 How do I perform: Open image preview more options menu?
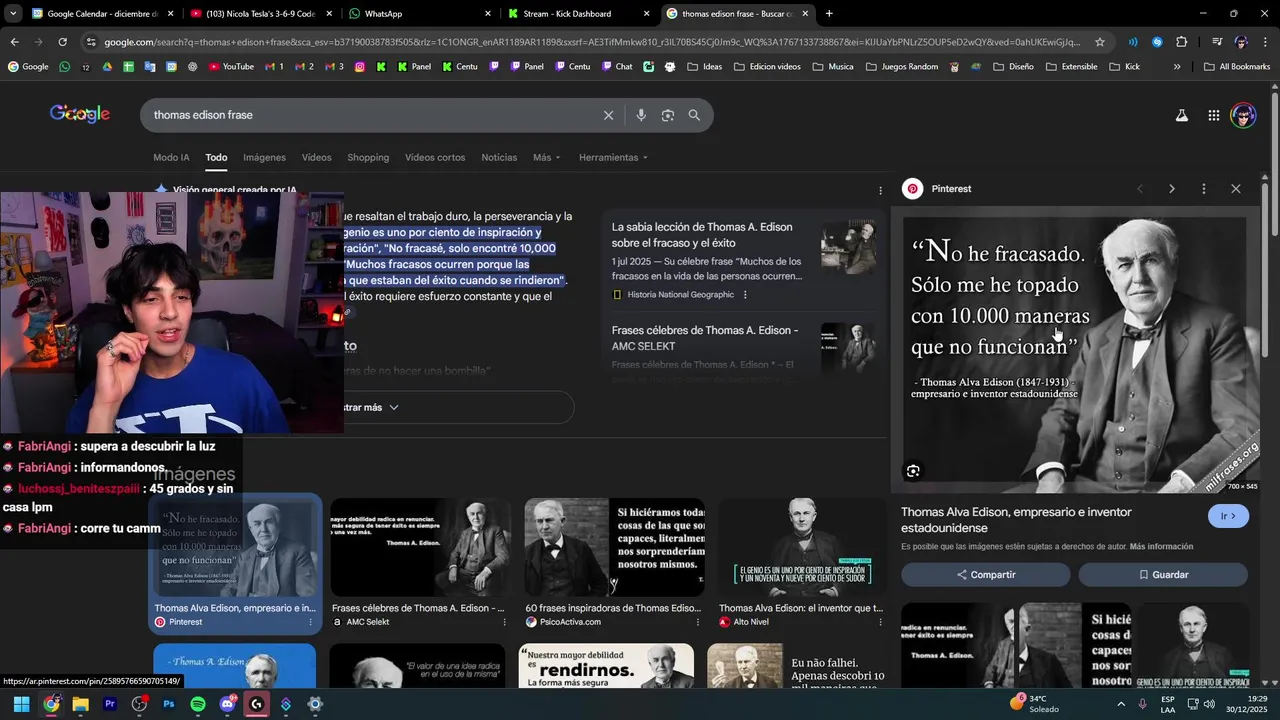[1203, 189]
